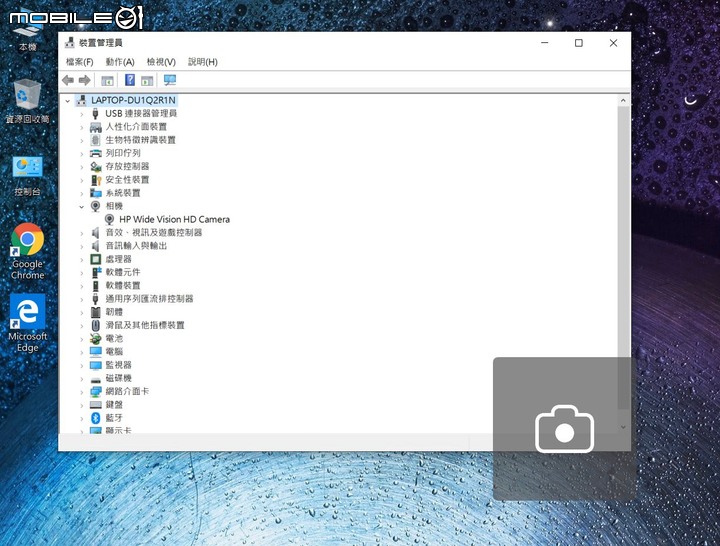Click the 人性化介面裝置 device icon
The height and width of the screenshot is (546, 720).
[x=96, y=127]
